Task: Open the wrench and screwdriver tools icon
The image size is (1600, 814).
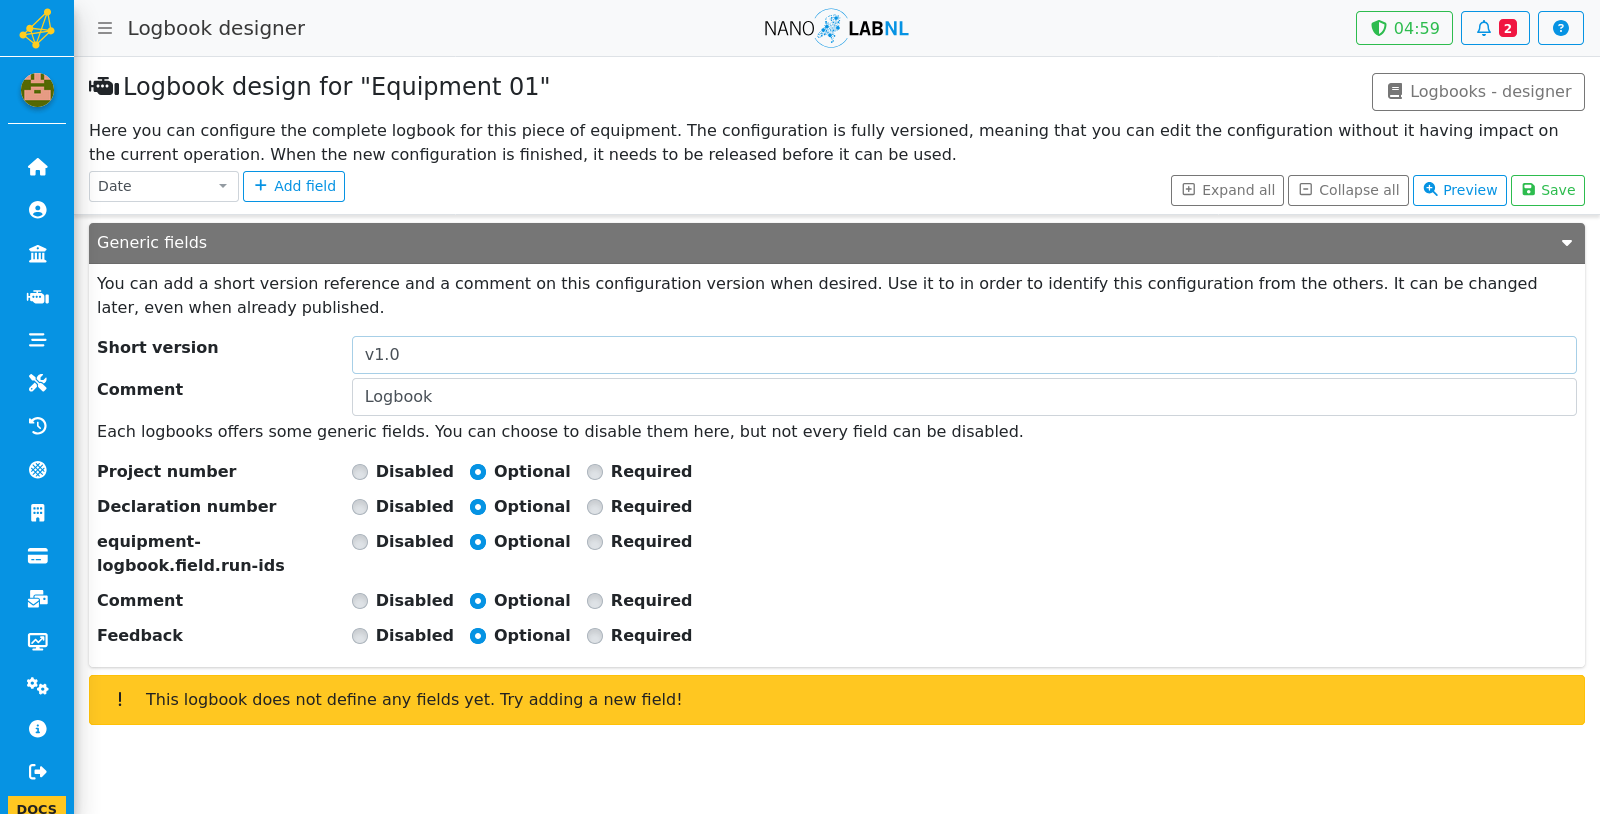Action: click(x=37, y=383)
